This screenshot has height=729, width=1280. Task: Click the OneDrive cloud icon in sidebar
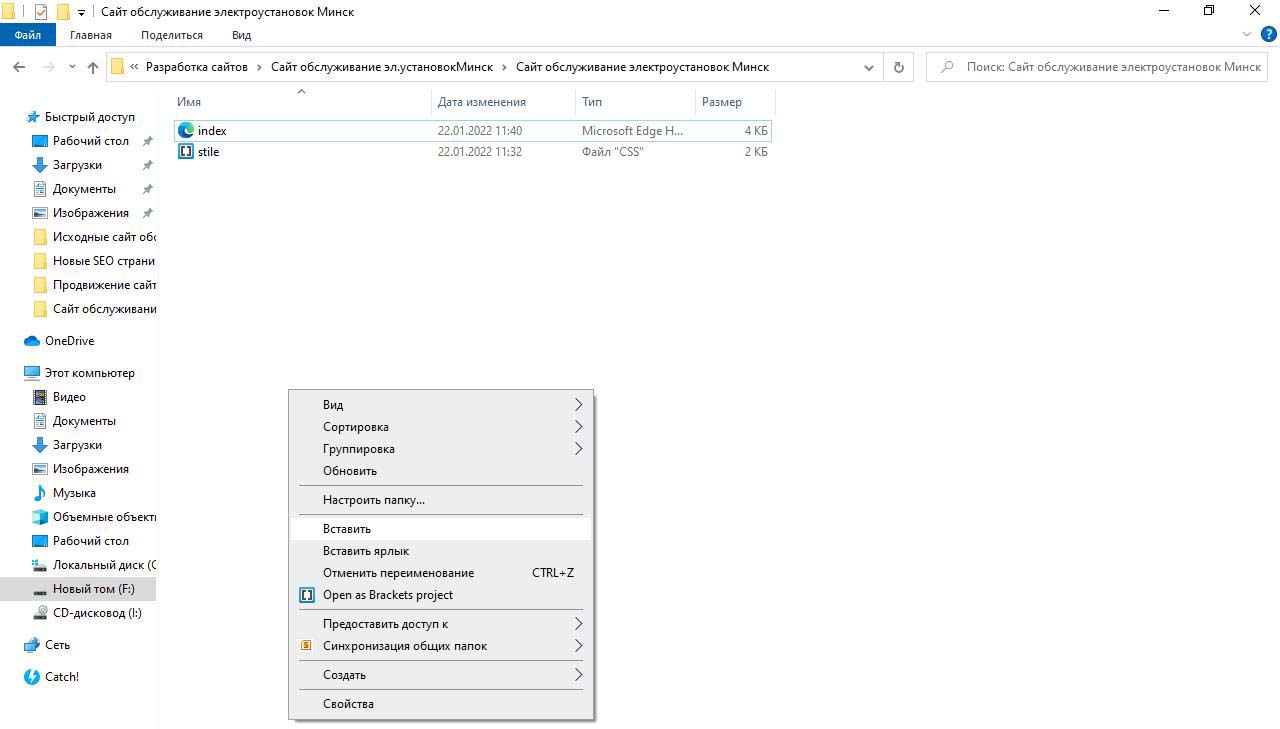[x=31, y=341]
